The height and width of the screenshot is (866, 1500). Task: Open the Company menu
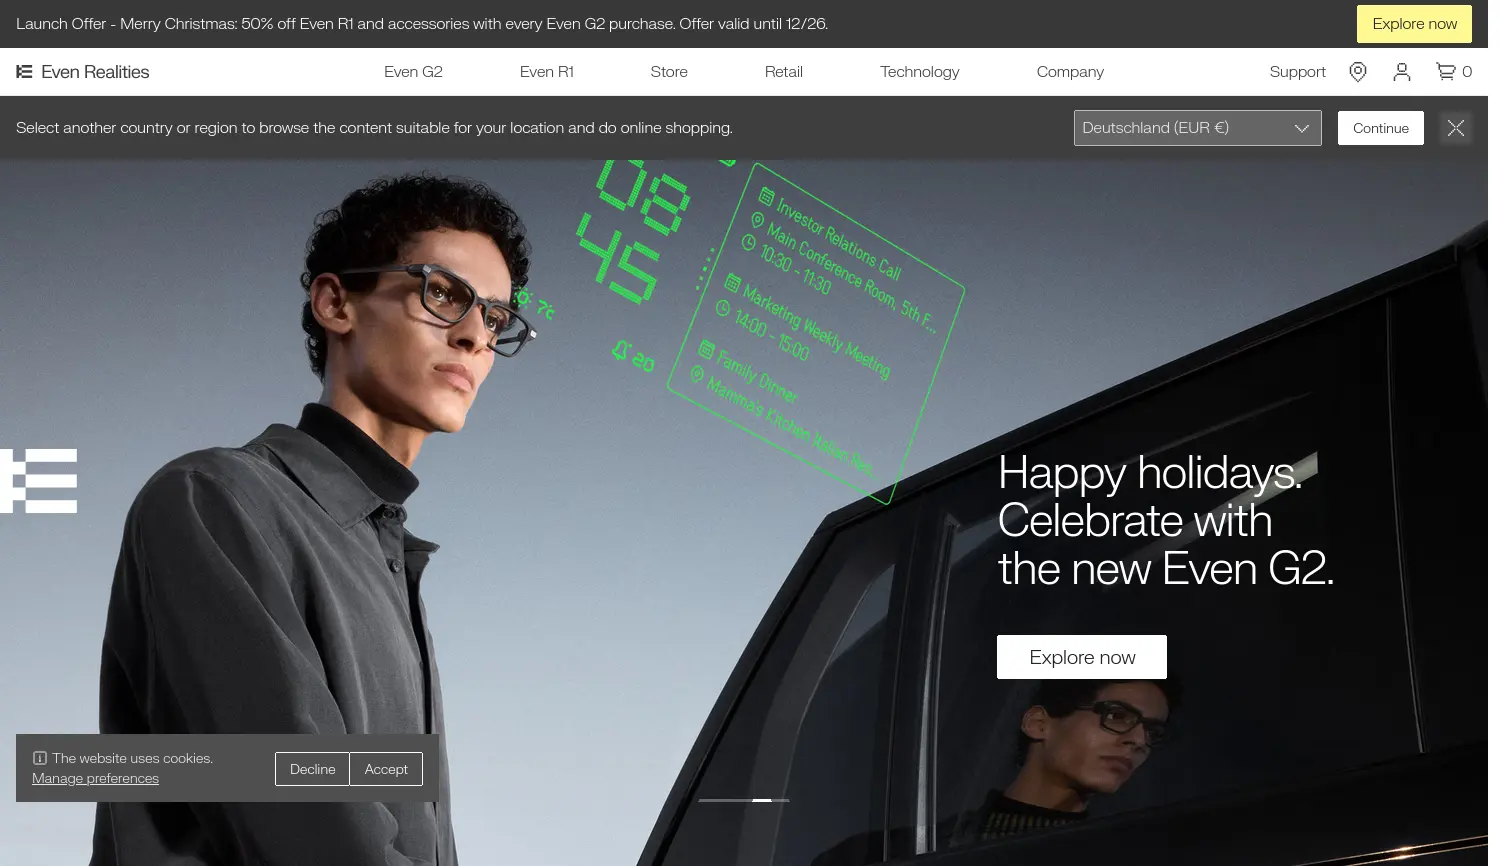click(1070, 71)
